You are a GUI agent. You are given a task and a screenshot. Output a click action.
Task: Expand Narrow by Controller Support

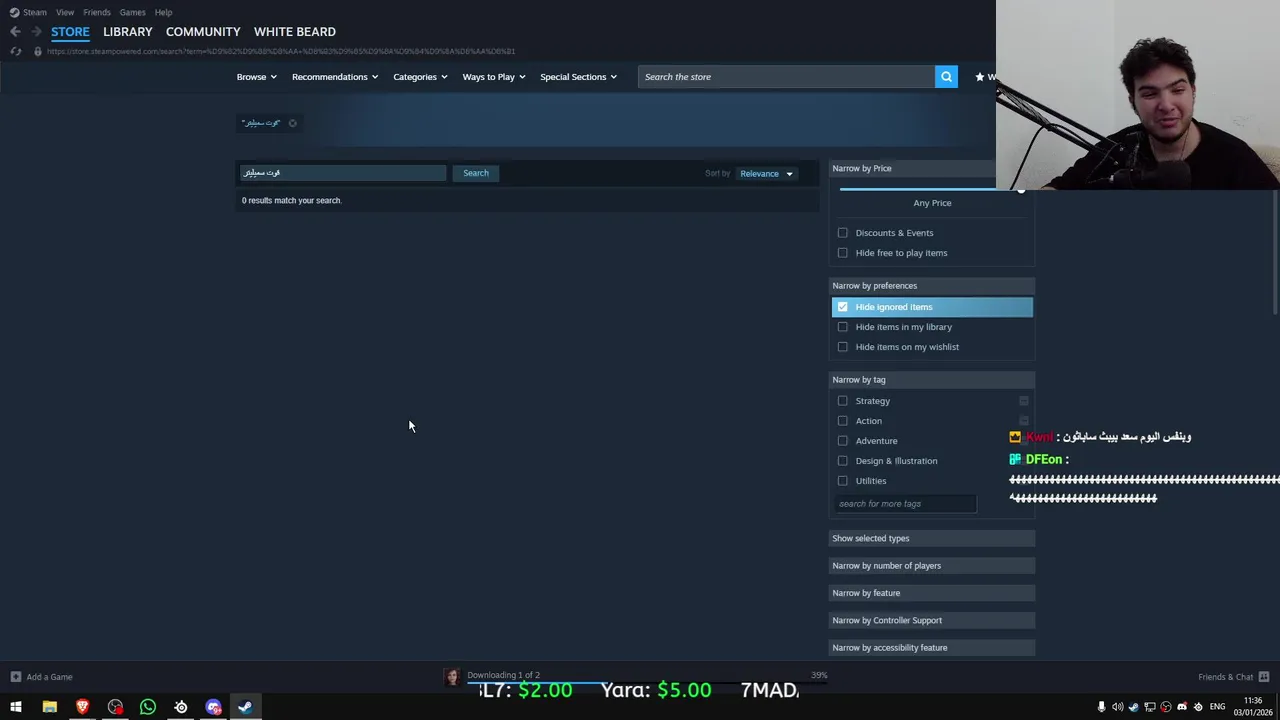click(x=932, y=620)
